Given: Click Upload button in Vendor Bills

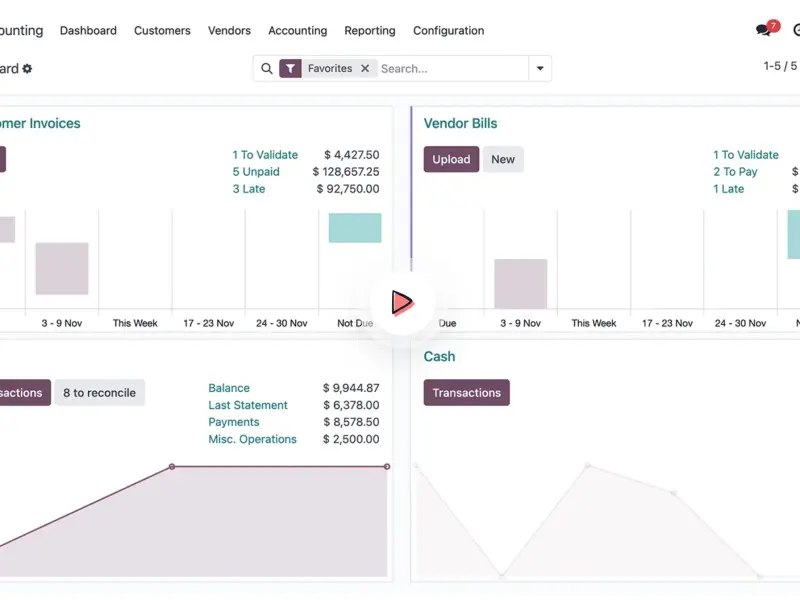Looking at the screenshot, I should pyautogui.click(x=451, y=159).
